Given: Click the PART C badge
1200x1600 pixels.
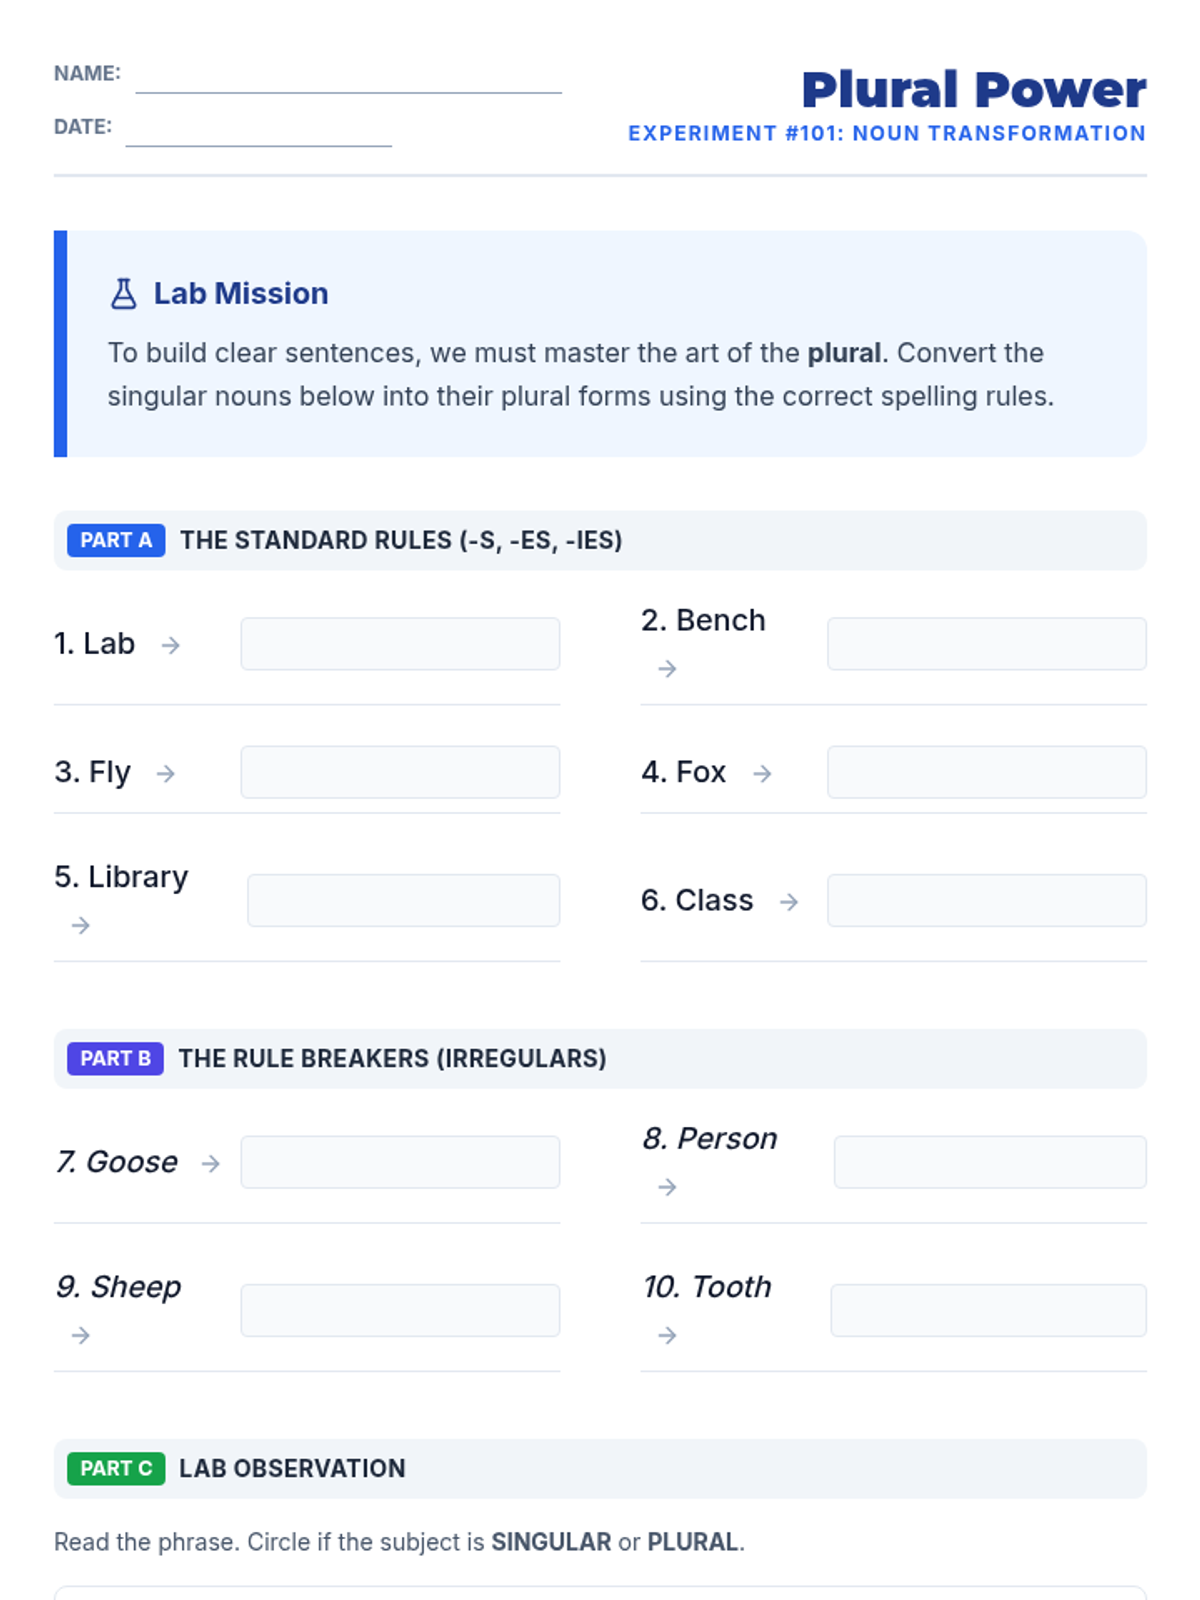Looking at the screenshot, I should [116, 1468].
